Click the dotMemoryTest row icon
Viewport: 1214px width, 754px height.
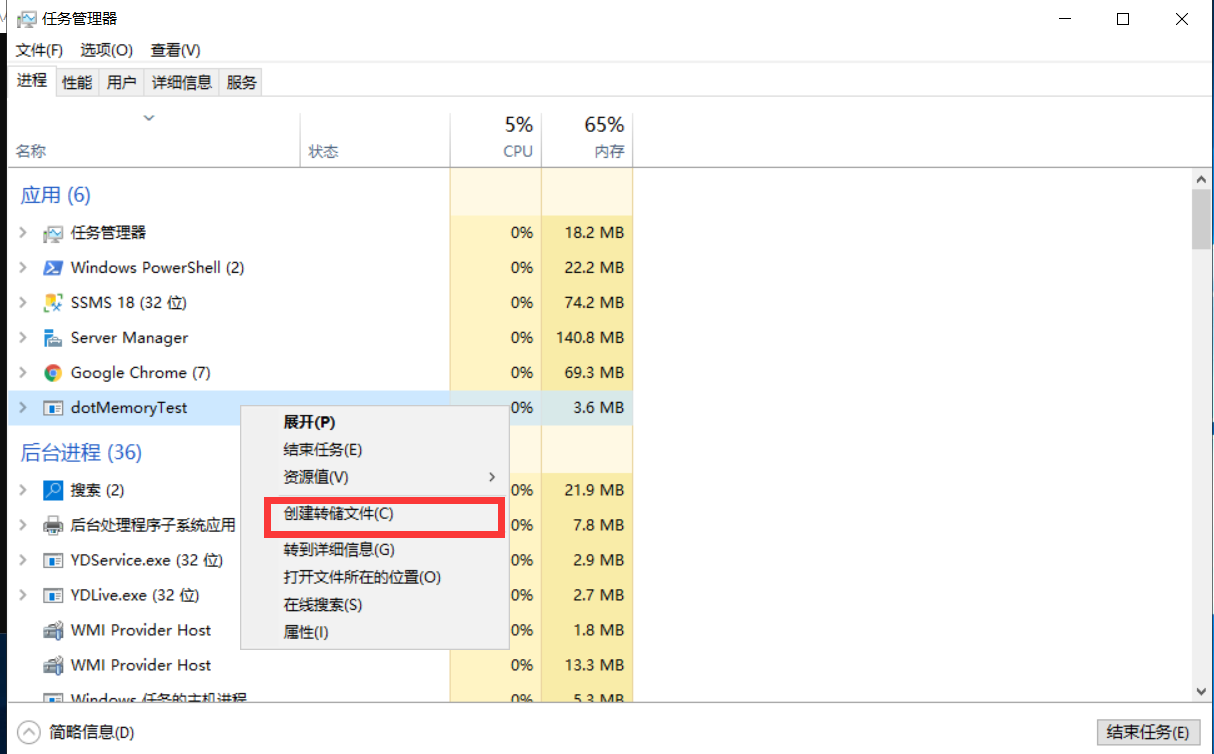pos(53,408)
